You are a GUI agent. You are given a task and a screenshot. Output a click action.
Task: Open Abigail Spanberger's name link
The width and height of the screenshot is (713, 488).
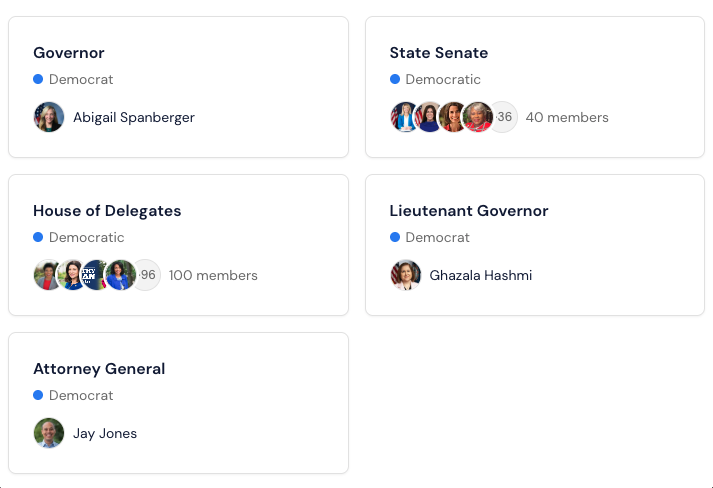point(133,117)
